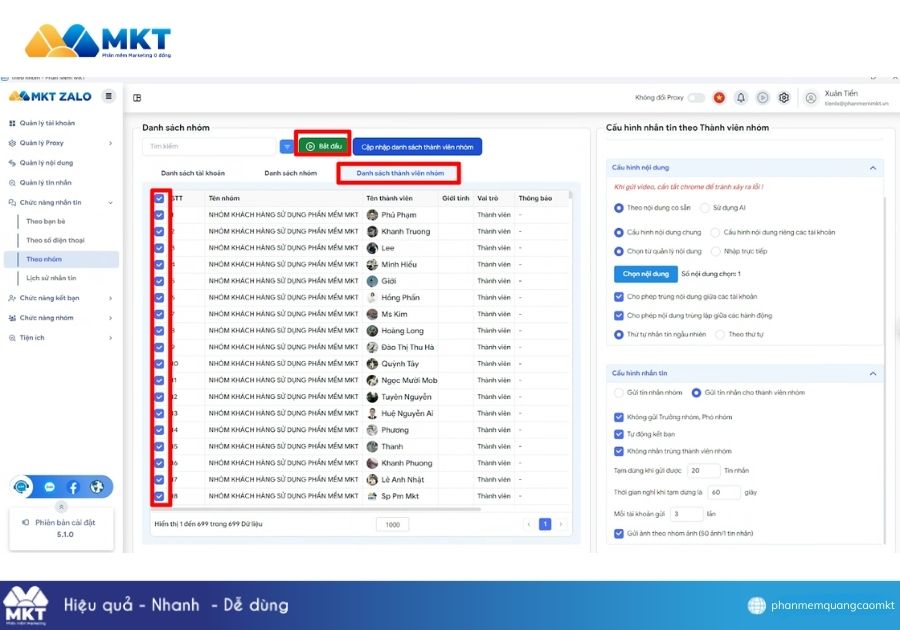Click the Chọn nội dung button
900x630 pixels.
[x=643, y=273]
